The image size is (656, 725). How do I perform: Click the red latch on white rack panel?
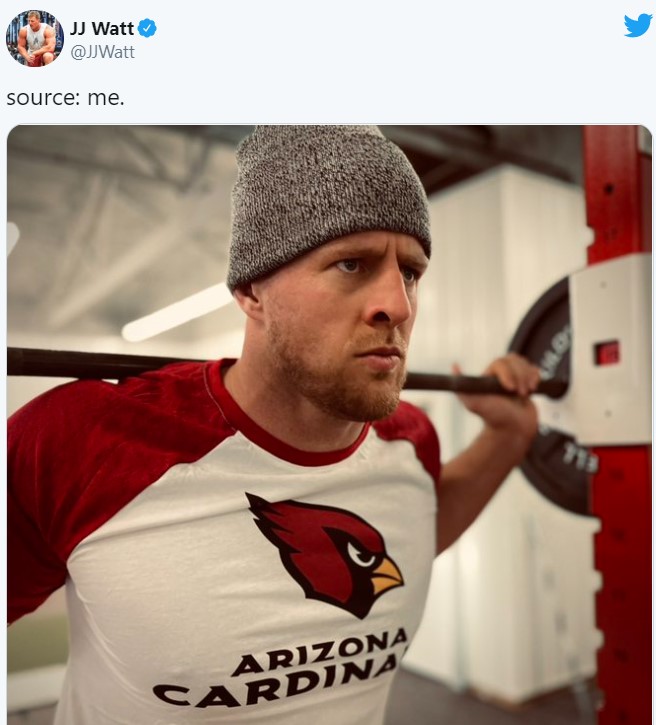[607, 353]
